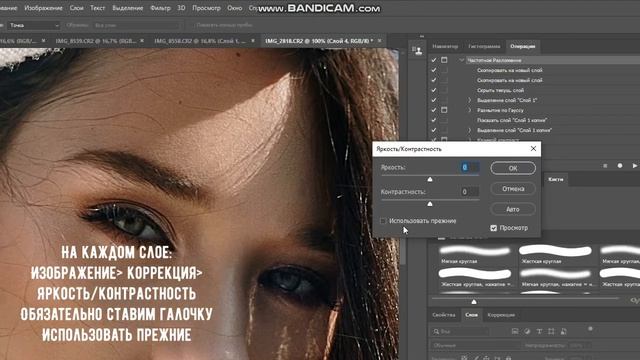The height and width of the screenshot is (360, 640).
Task: Close the IMG_8558.CR2 document tab
Action: pos(253,41)
